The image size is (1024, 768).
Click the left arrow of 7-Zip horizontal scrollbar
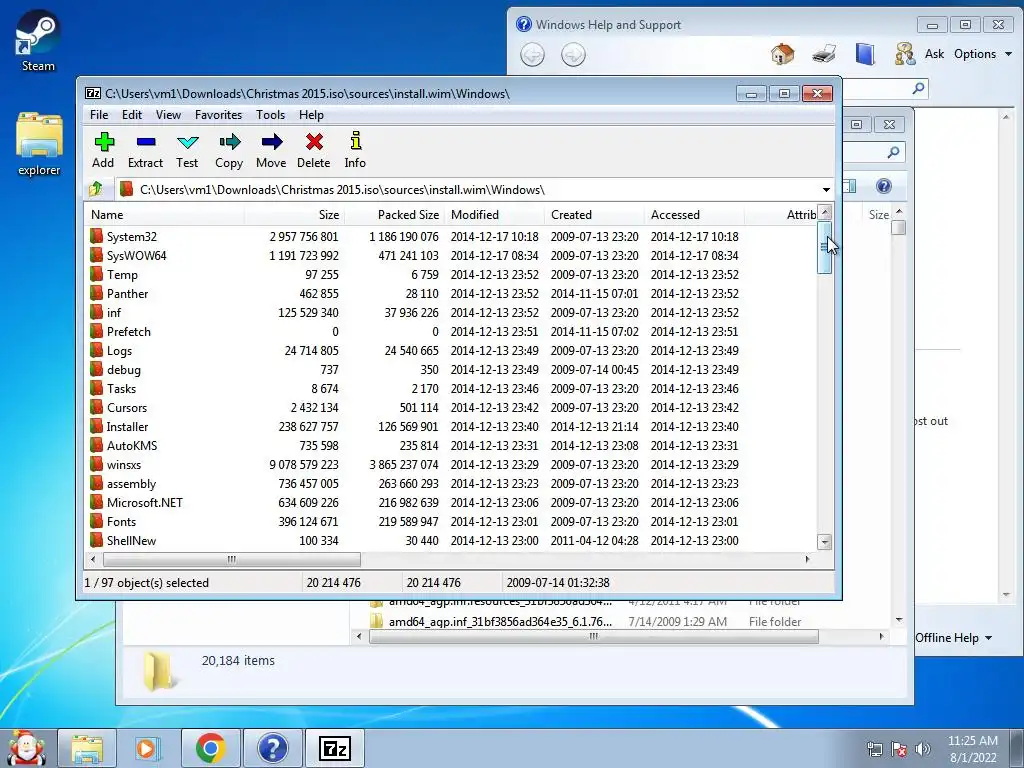(93, 560)
